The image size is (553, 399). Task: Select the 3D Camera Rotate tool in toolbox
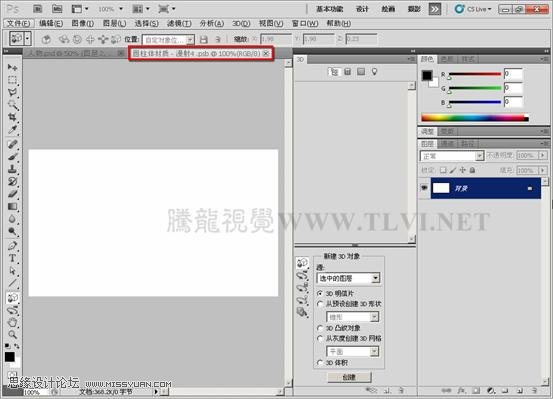12,310
